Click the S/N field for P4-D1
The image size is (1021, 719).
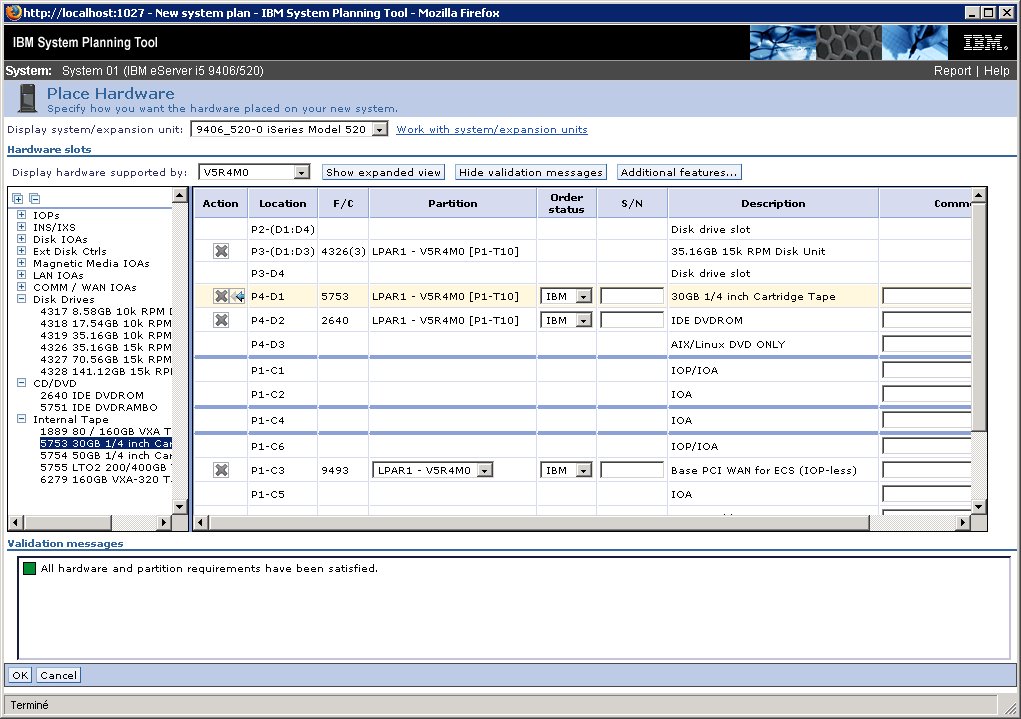coord(632,296)
